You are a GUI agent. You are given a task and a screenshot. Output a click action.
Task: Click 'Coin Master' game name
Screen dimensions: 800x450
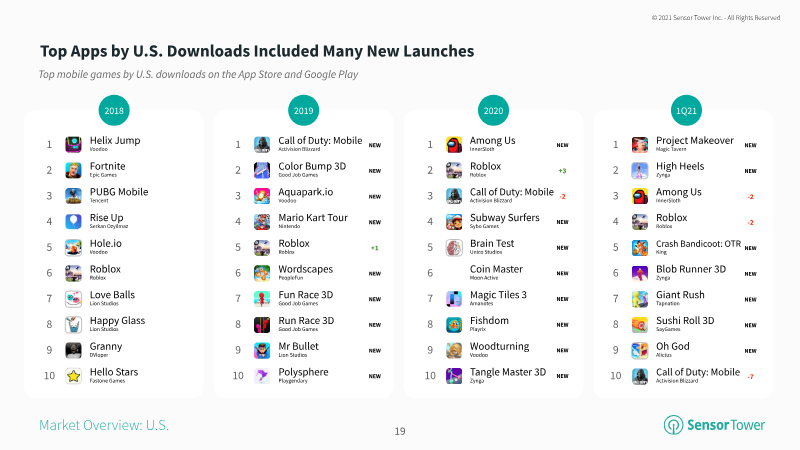(496, 269)
